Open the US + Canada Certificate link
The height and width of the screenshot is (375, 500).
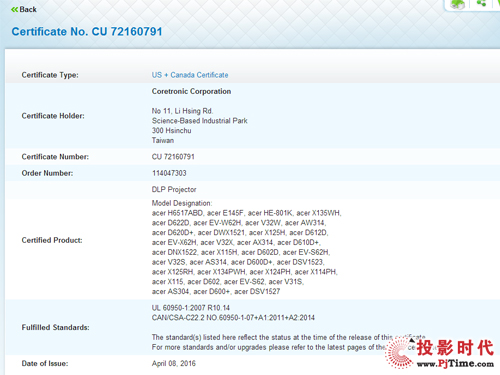[x=190, y=75]
